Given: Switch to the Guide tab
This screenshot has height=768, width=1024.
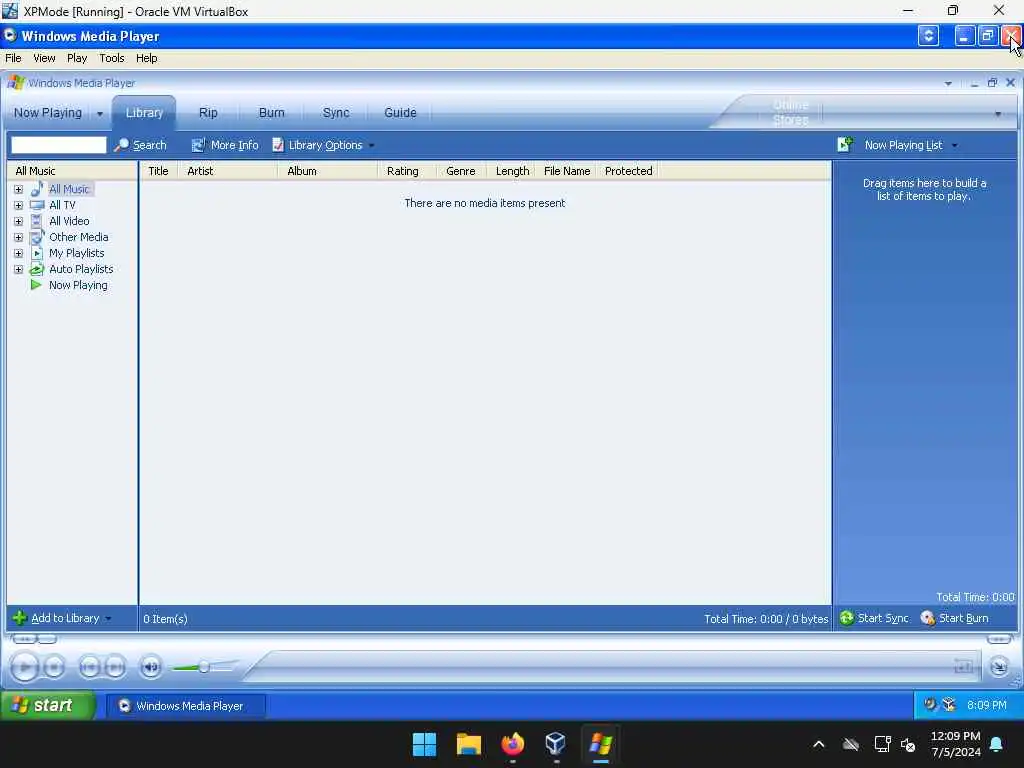Looking at the screenshot, I should click(400, 112).
